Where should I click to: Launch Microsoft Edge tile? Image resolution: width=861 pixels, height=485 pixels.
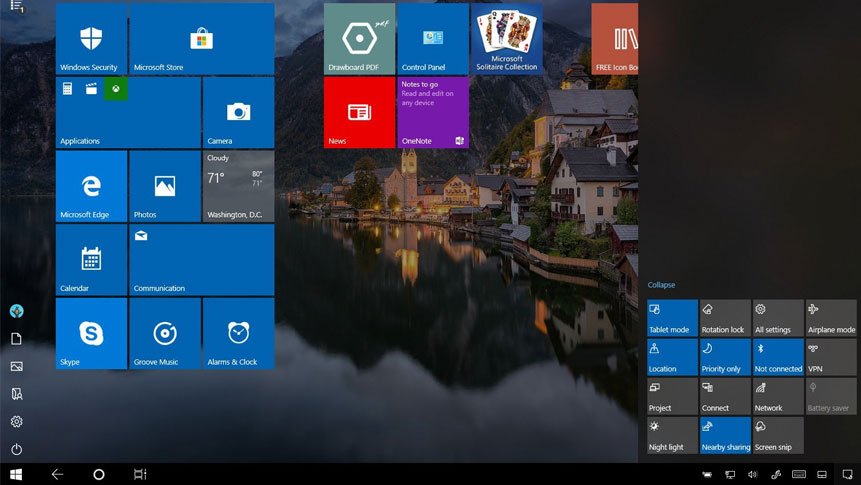tap(91, 186)
